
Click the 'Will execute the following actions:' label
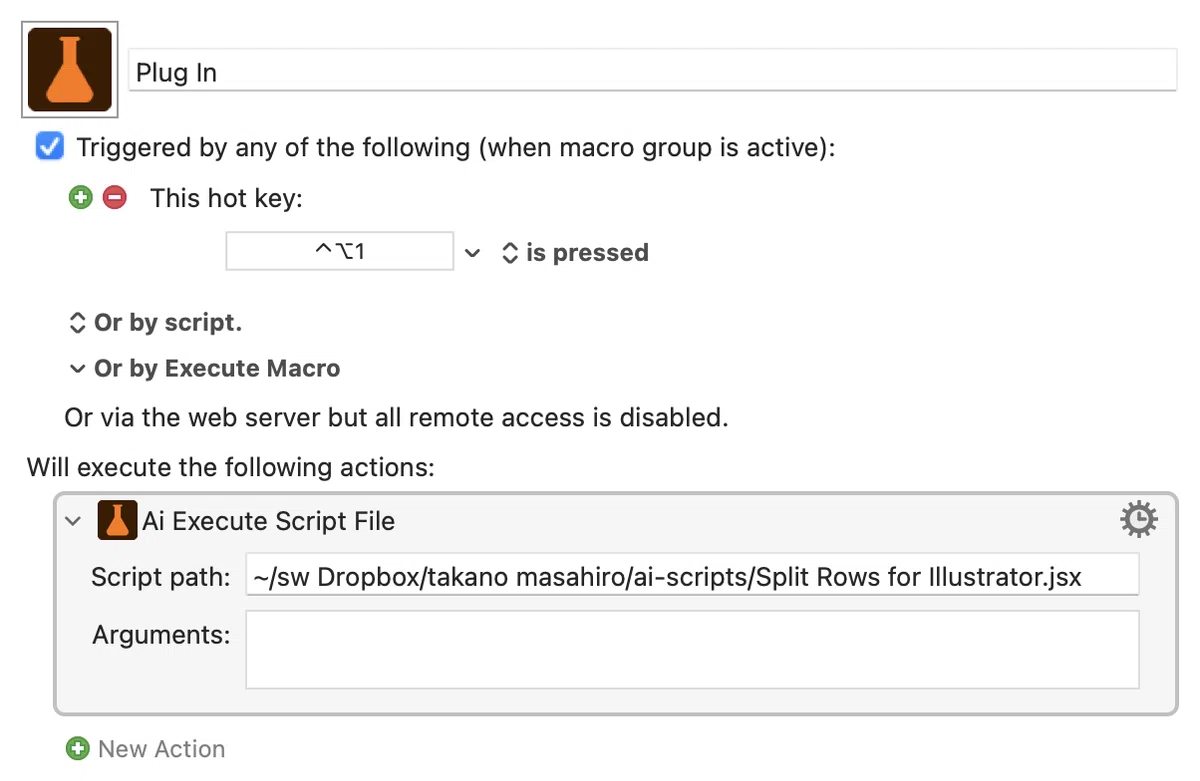[x=231, y=467]
